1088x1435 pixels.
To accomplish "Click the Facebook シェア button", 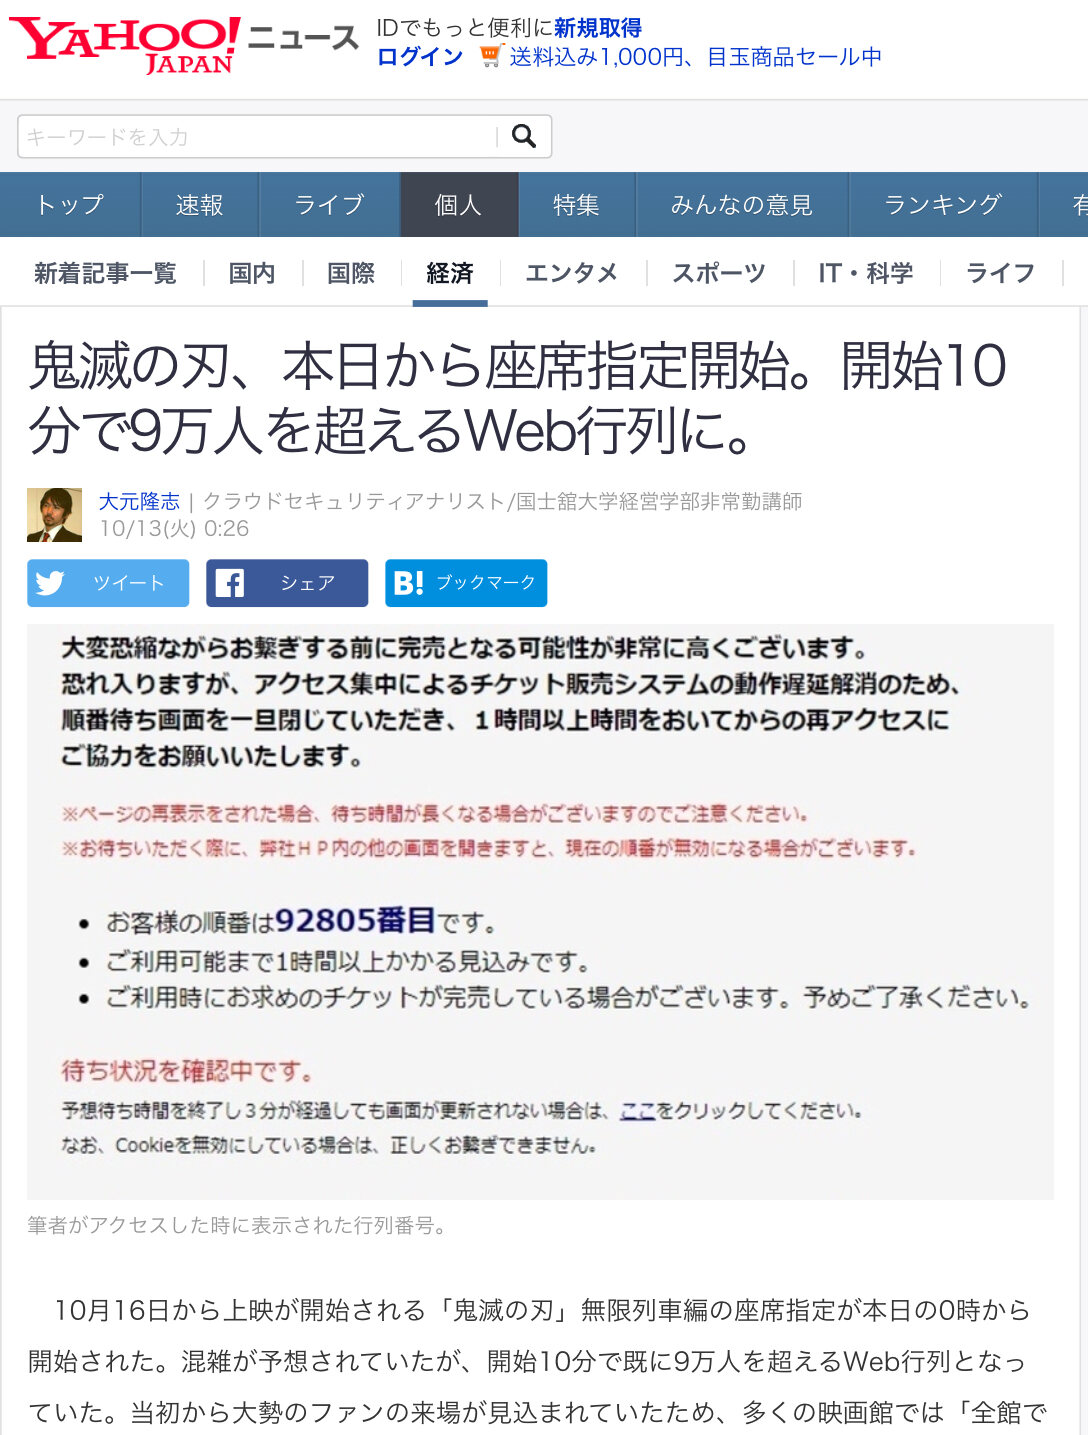I will 287,583.
